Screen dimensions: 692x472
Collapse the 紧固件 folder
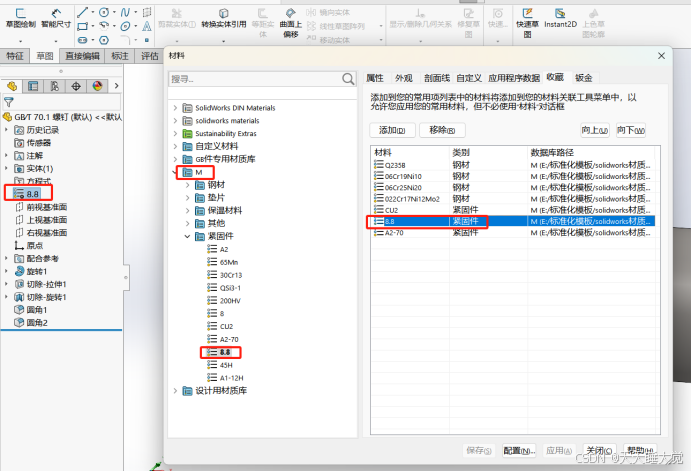[188, 236]
